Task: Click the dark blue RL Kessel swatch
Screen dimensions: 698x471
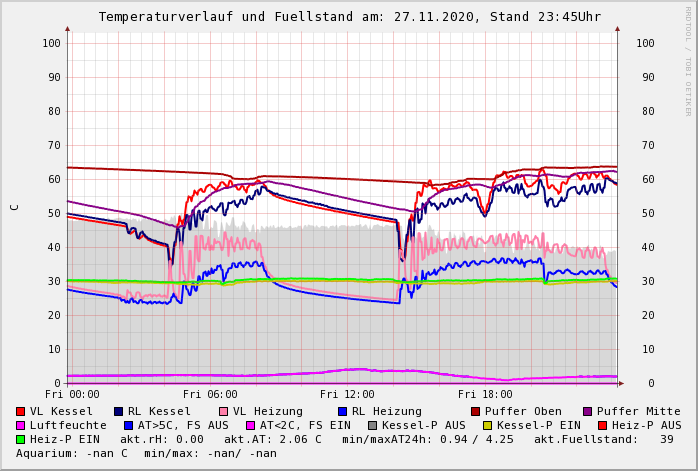Action: 119,411
